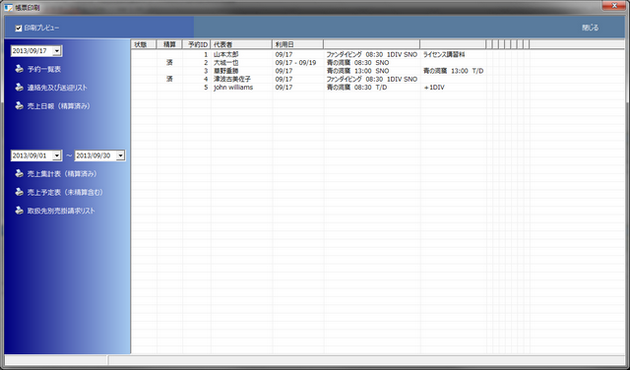Viewport: 630px width, 370px height.
Task: Click the 代表者 column header
Action: point(241,45)
